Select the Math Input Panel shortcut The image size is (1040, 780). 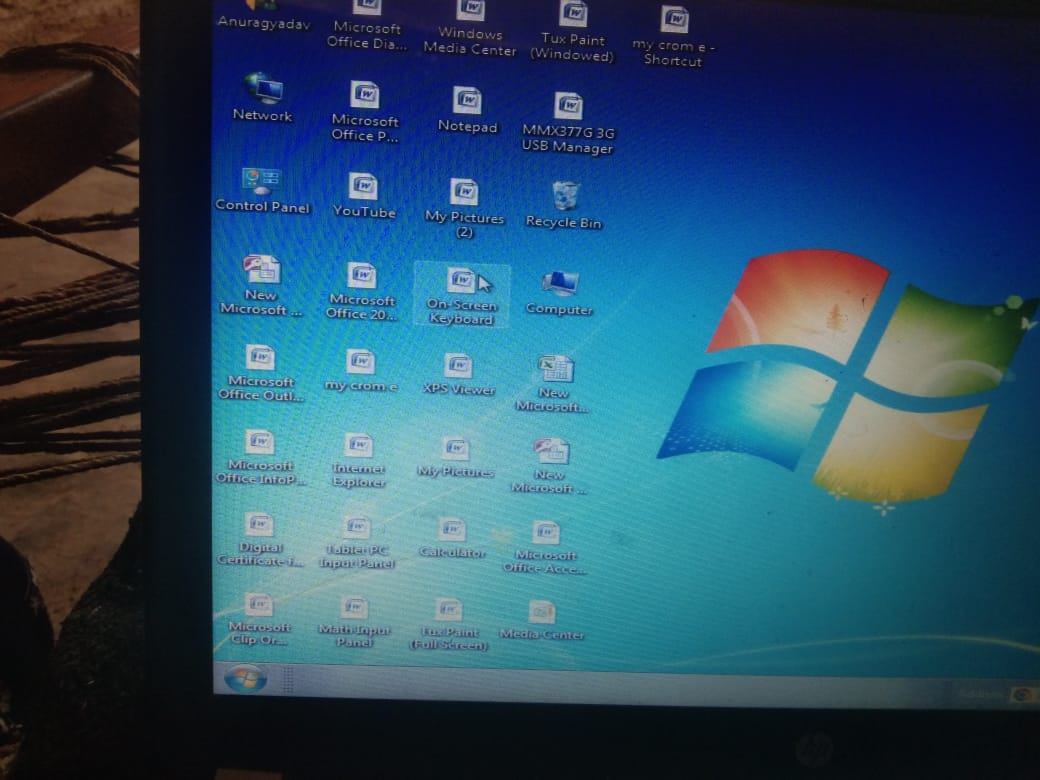355,622
